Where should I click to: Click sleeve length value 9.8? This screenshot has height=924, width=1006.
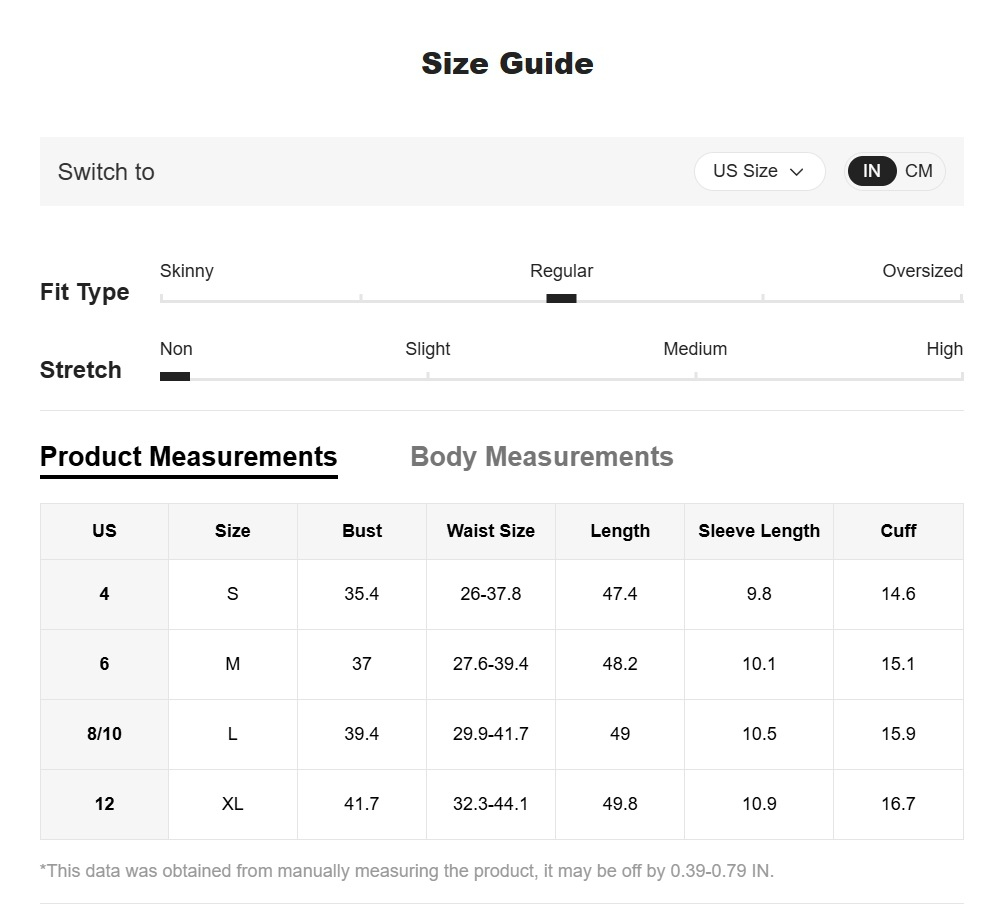pyautogui.click(x=759, y=594)
